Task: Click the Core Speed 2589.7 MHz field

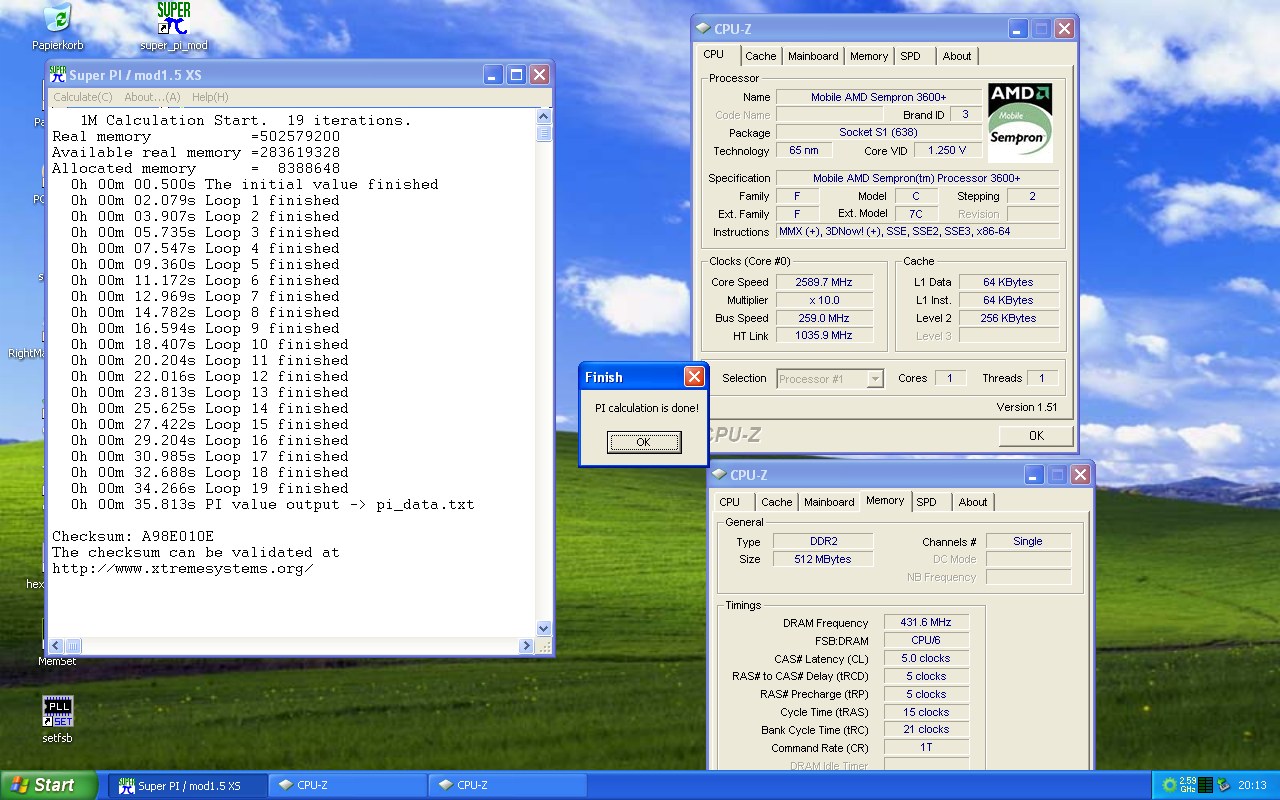Action: click(x=824, y=282)
